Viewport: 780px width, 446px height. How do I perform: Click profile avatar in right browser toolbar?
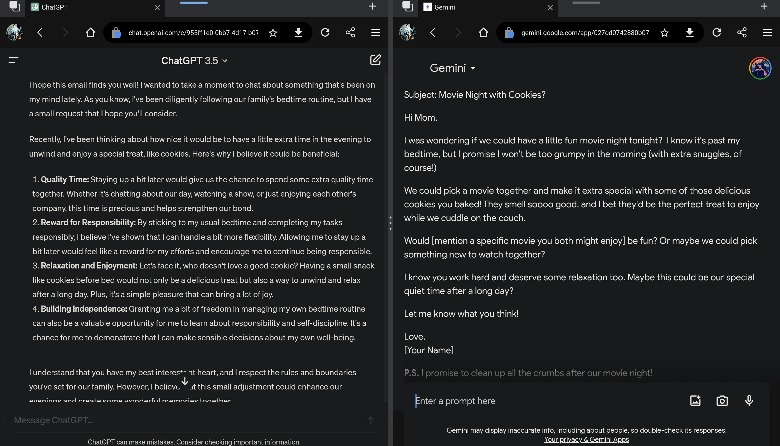pos(407,33)
